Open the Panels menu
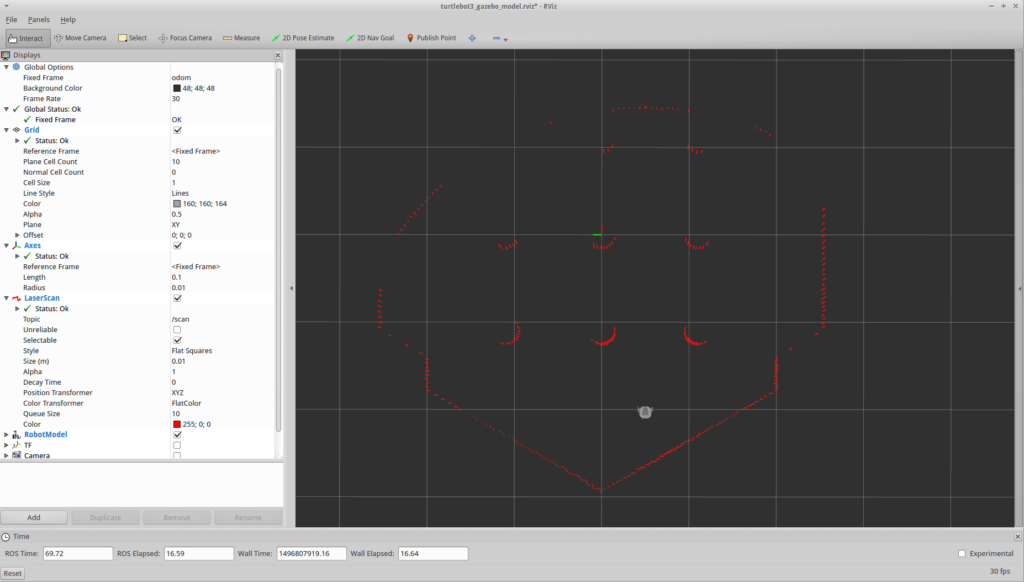The width and height of the screenshot is (1024, 582). pyautogui.click(x=39, y=20)
